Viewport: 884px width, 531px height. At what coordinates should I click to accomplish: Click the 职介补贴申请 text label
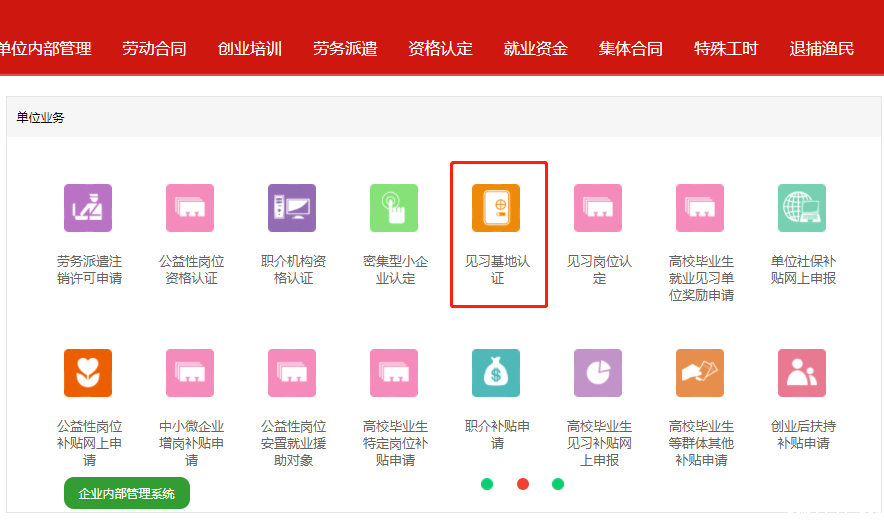pyautogui.click(x=497, y=435)
